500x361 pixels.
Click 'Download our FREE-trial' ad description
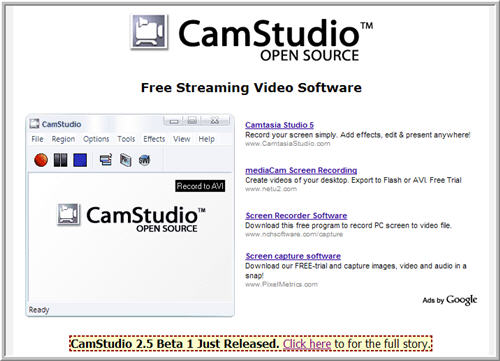point(356,271)
